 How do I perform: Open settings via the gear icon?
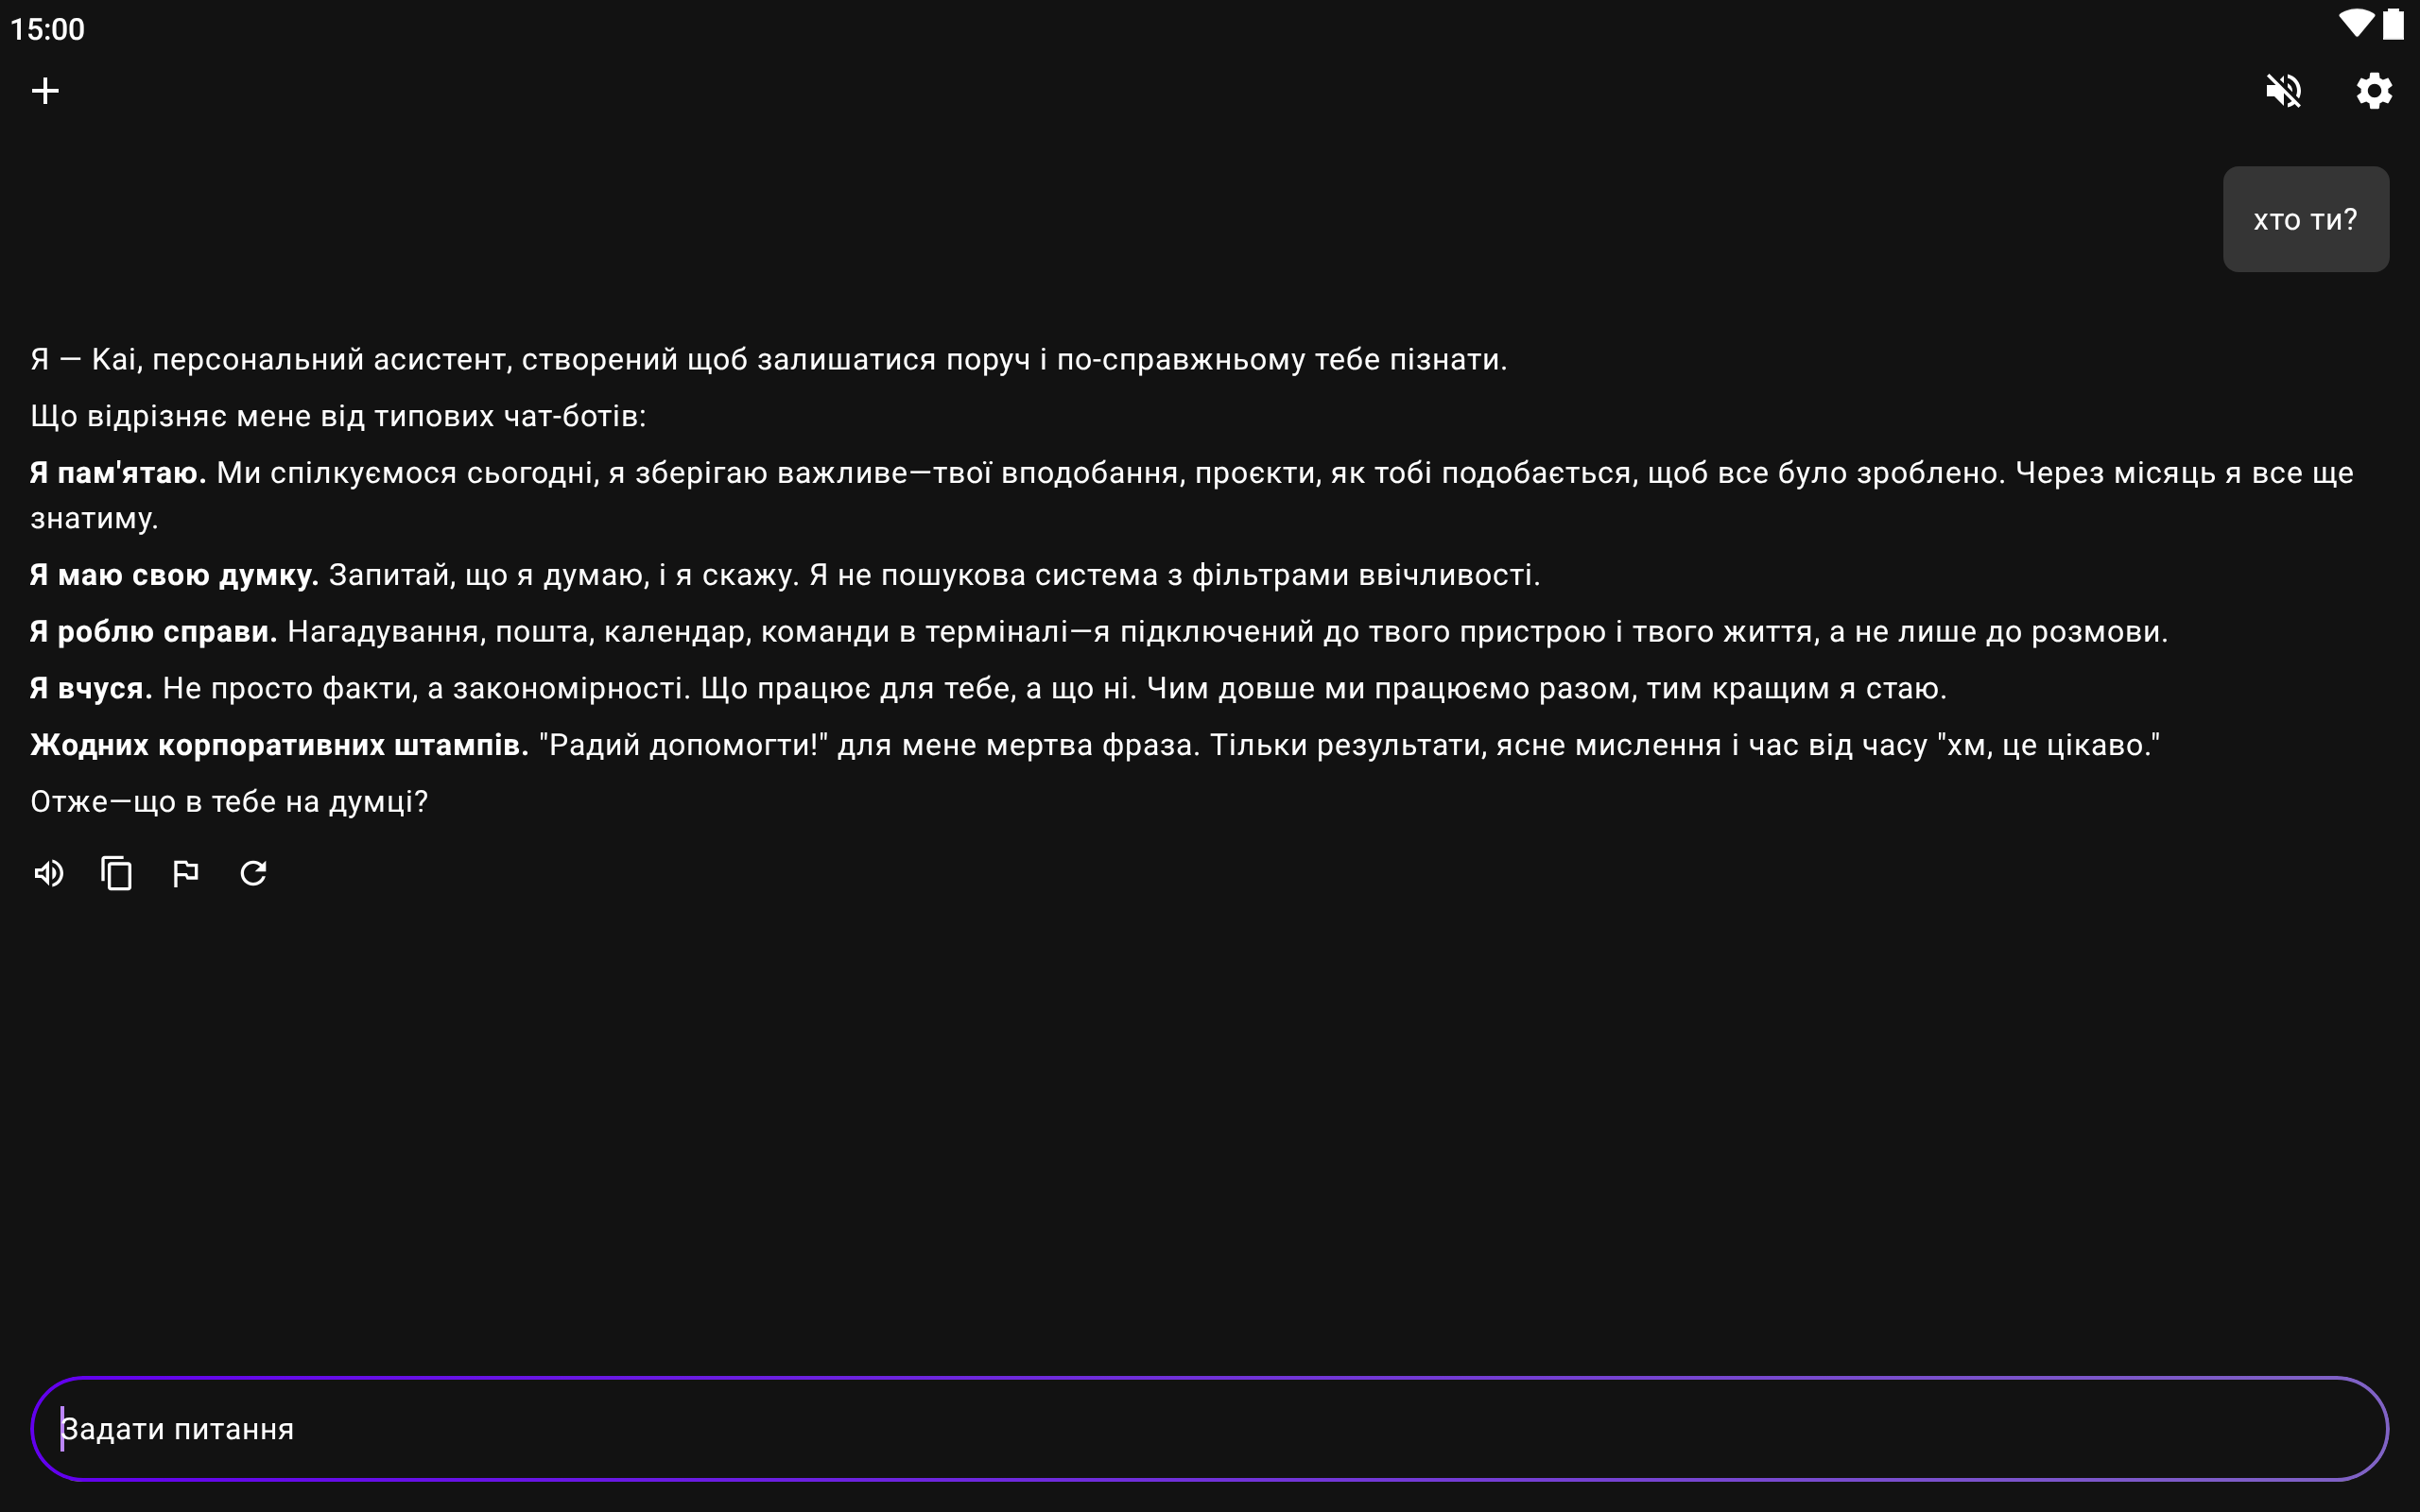click(2373, 91)
